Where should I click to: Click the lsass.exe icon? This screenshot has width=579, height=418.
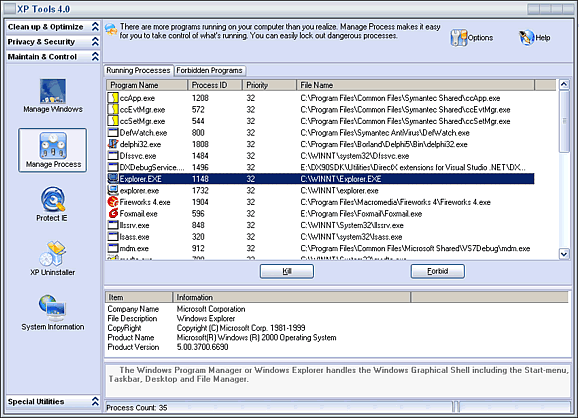click(x=113, y=237)
